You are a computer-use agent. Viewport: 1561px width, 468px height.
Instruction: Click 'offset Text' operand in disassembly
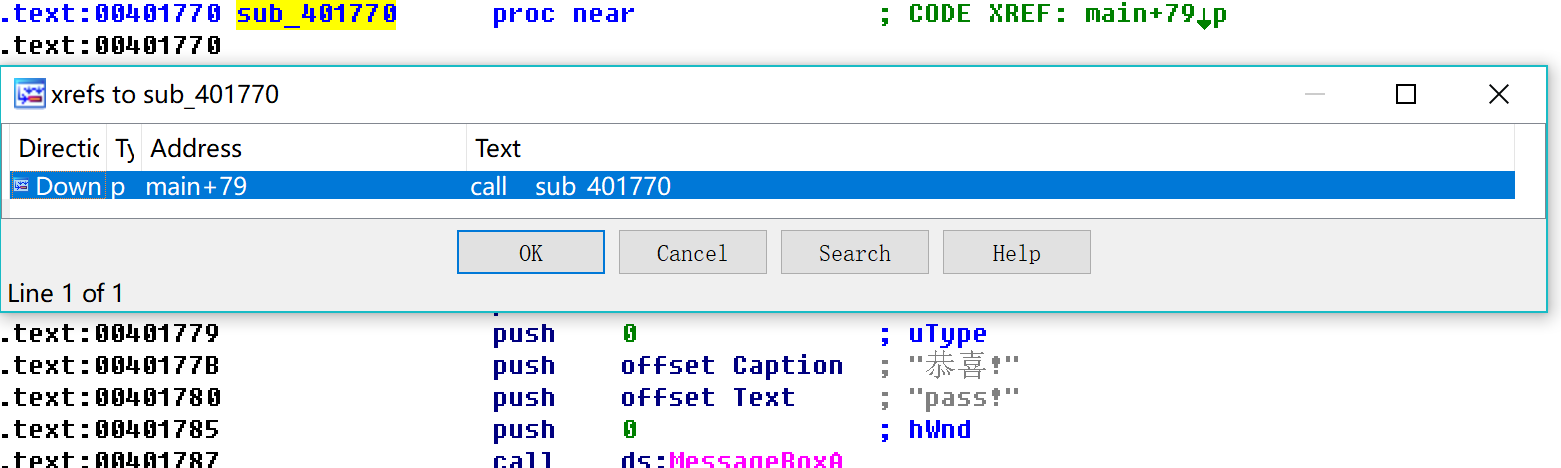point(707,397)
